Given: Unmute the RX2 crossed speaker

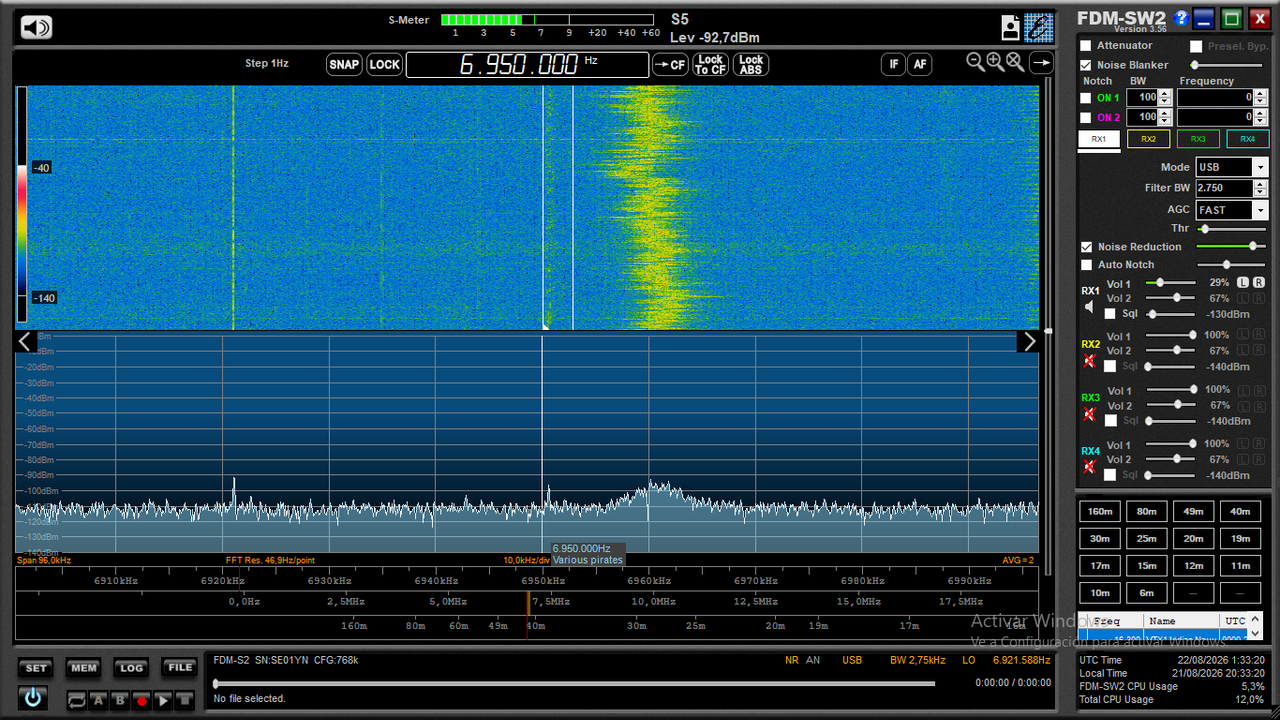Looking at the screenshot, I should click(1090, 361).
